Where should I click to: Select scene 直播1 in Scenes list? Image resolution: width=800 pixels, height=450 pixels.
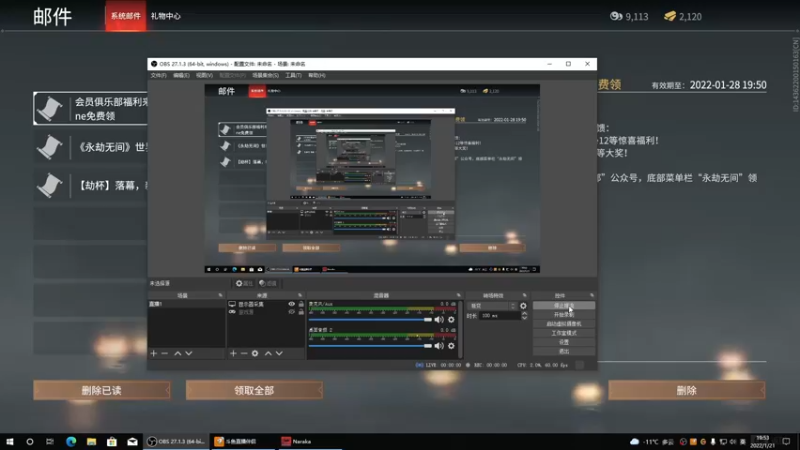tap(186, 304)
